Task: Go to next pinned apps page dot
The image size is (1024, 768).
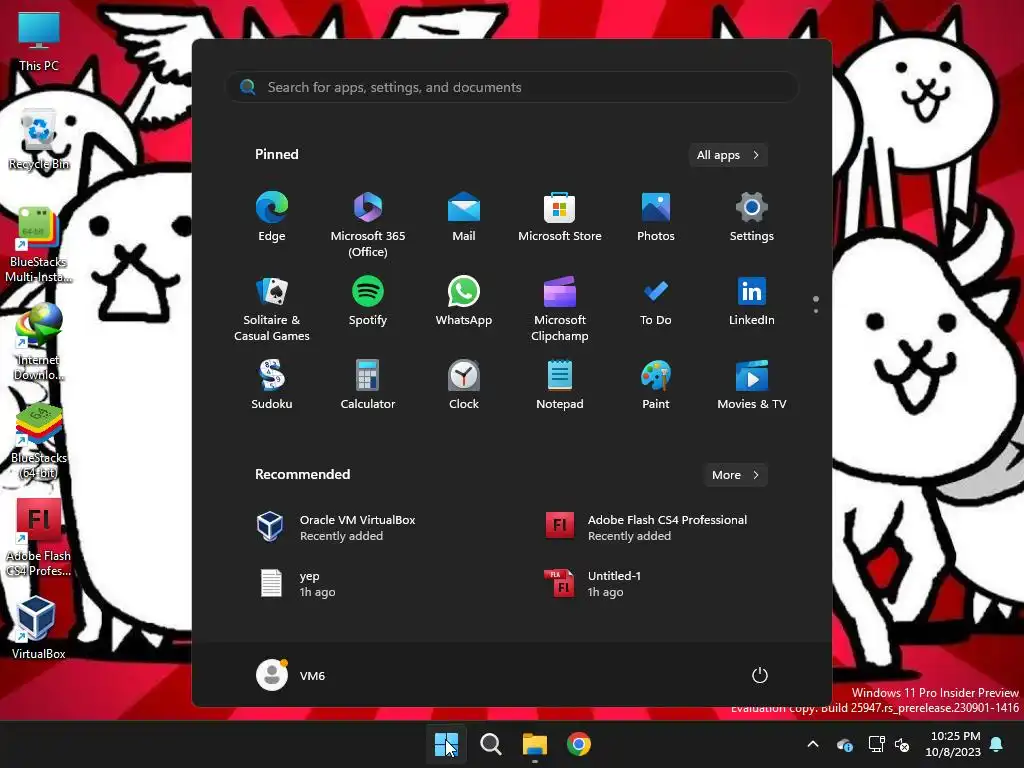Action: (816, 310)
